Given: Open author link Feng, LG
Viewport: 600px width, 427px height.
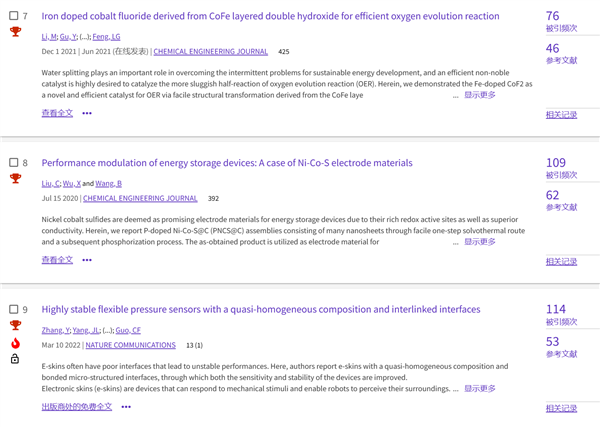Looking at the screenshot, I should pos(105,36).
